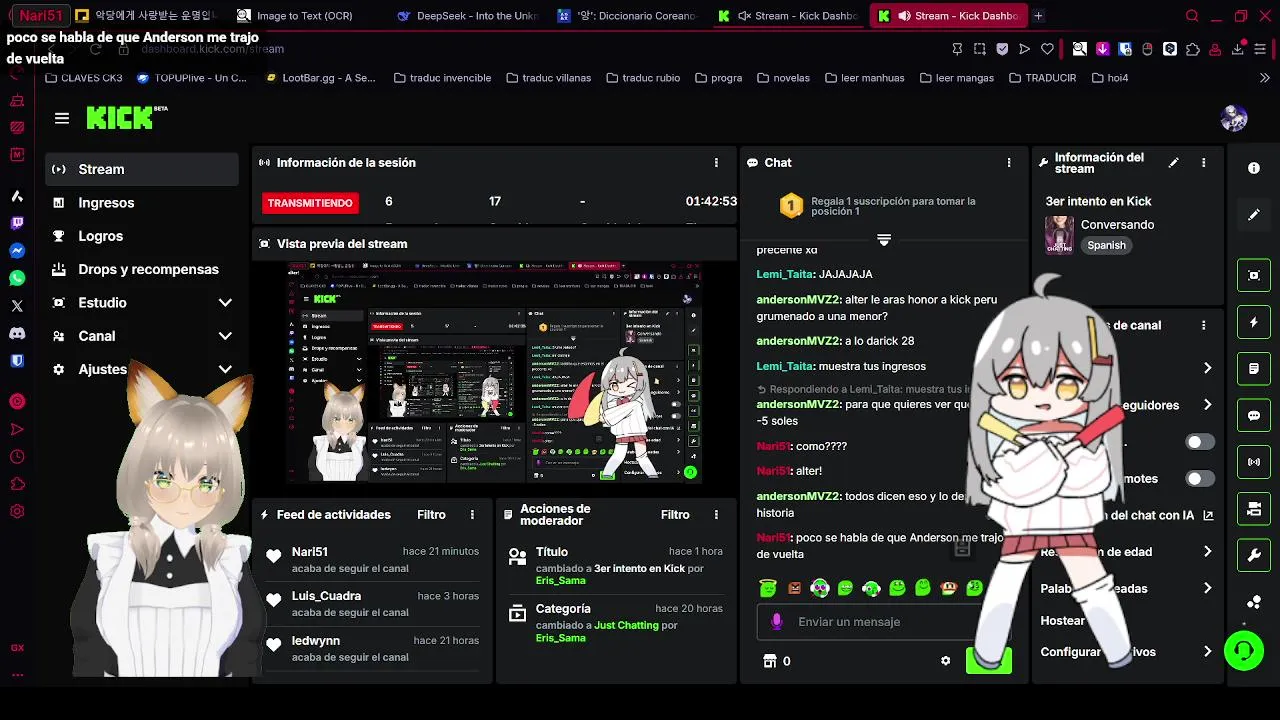Open chat con IA external link
This screenshot has width=1280, height=720.
(x=1208, y=516)
